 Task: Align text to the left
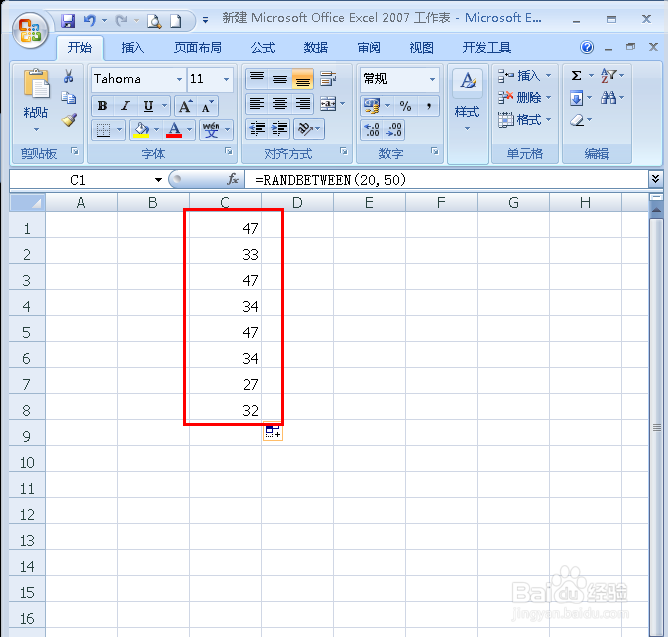[257, 104]
